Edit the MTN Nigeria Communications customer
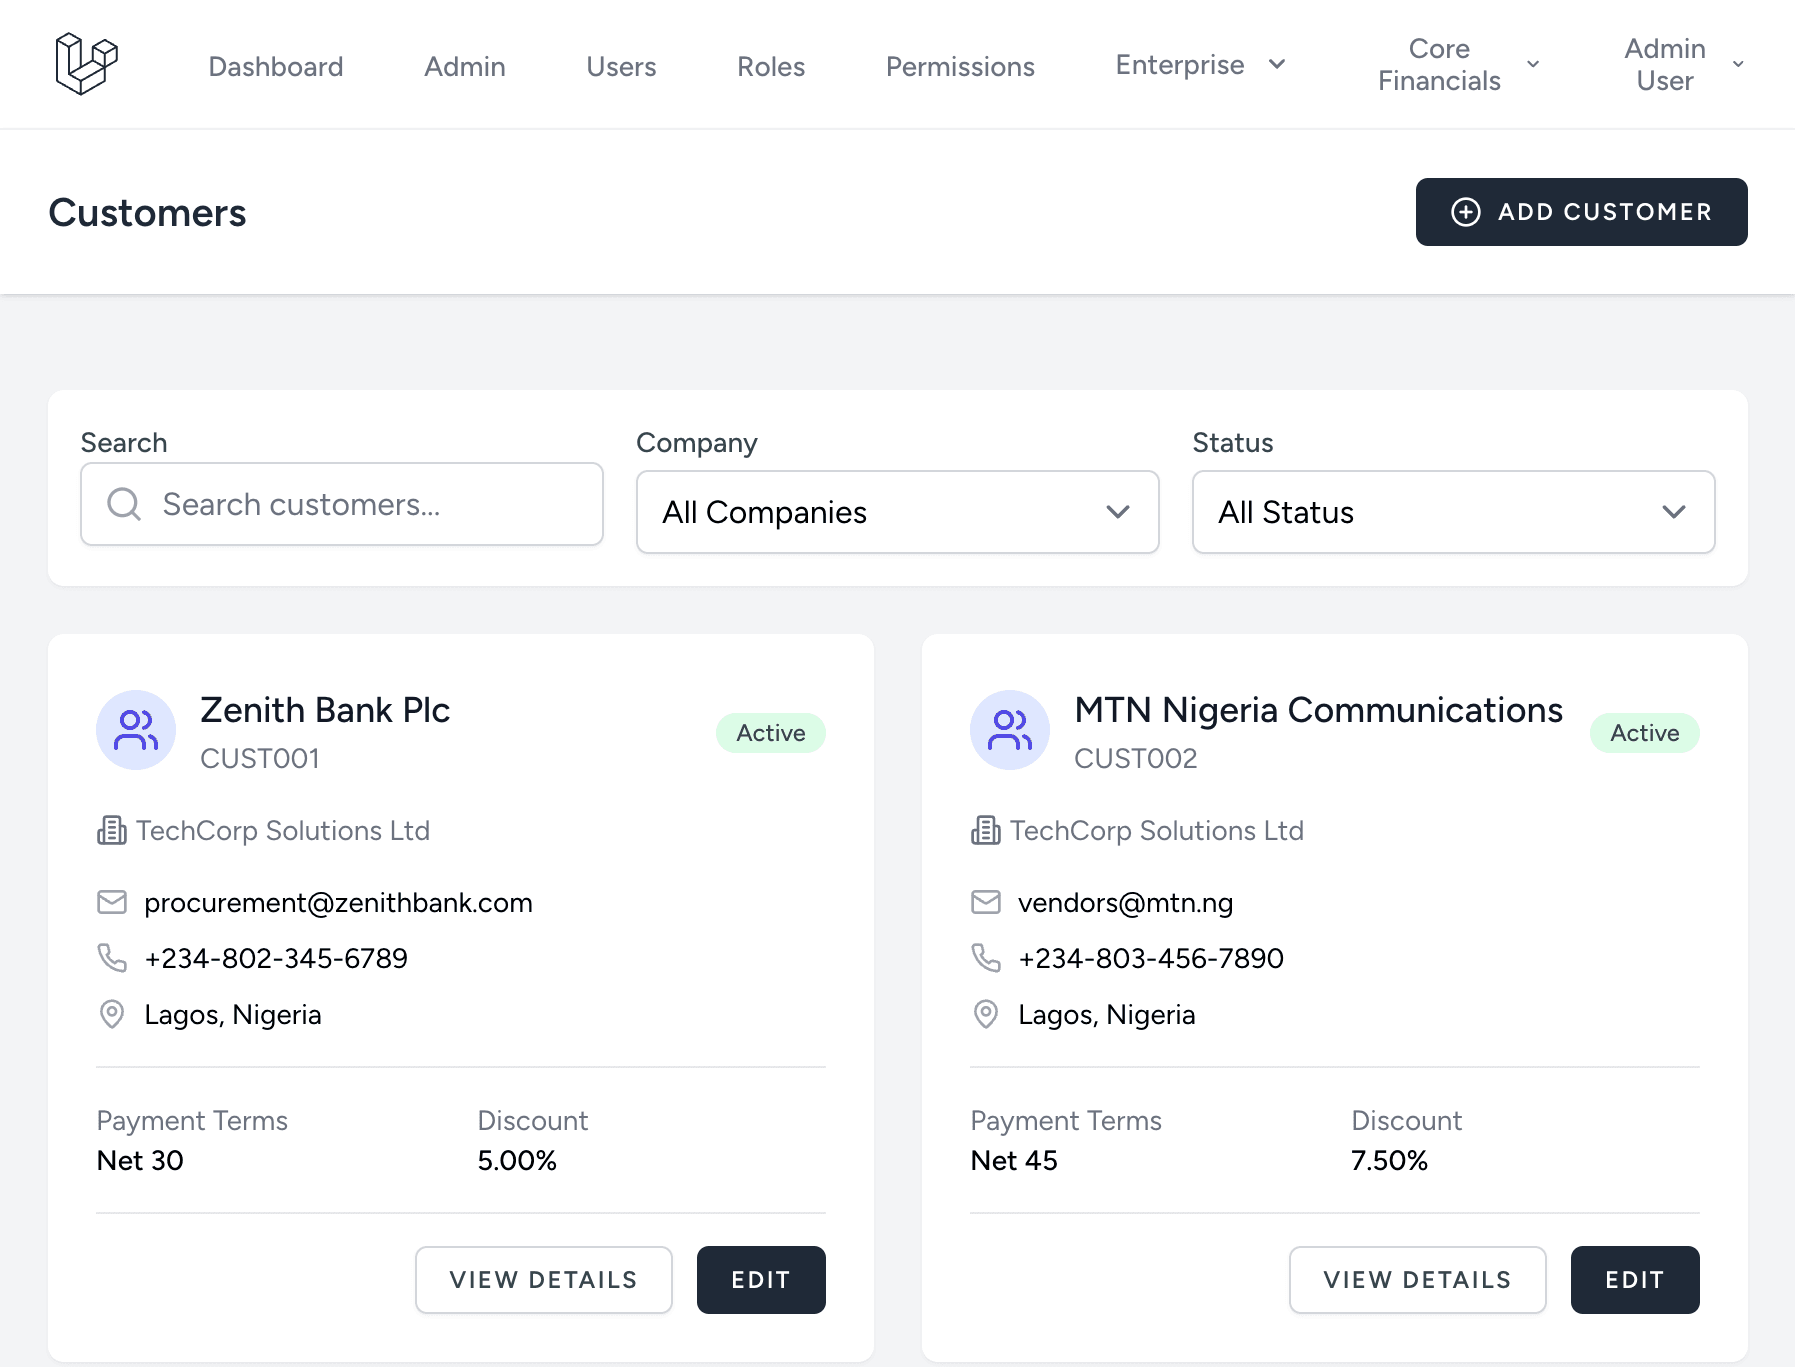 1635,1280
